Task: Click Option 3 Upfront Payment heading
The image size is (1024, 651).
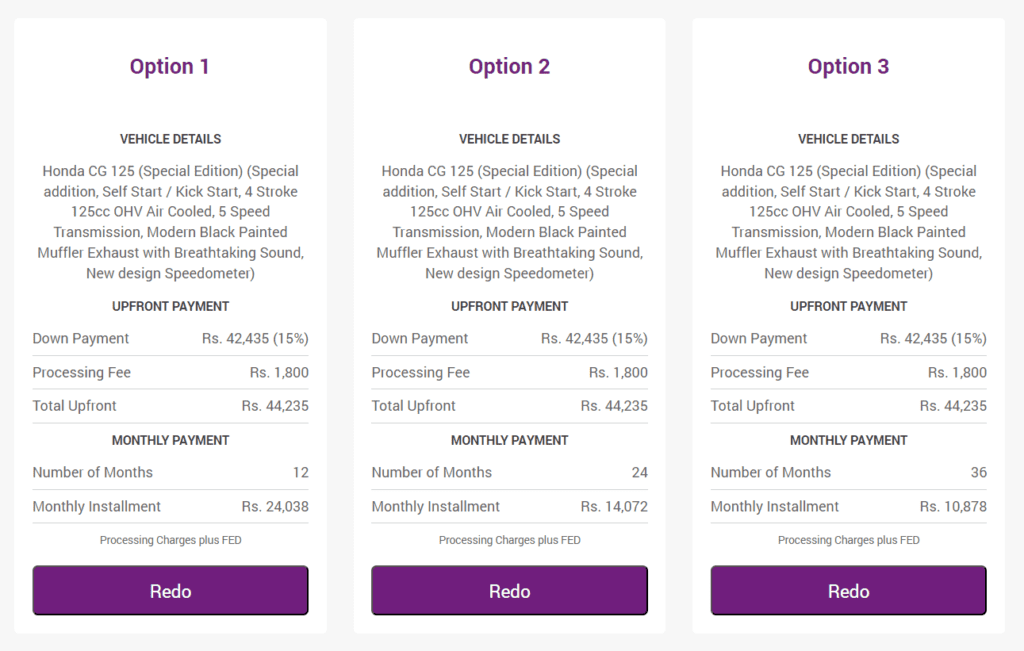Action: pyautogui.click(x=848, y=306)
